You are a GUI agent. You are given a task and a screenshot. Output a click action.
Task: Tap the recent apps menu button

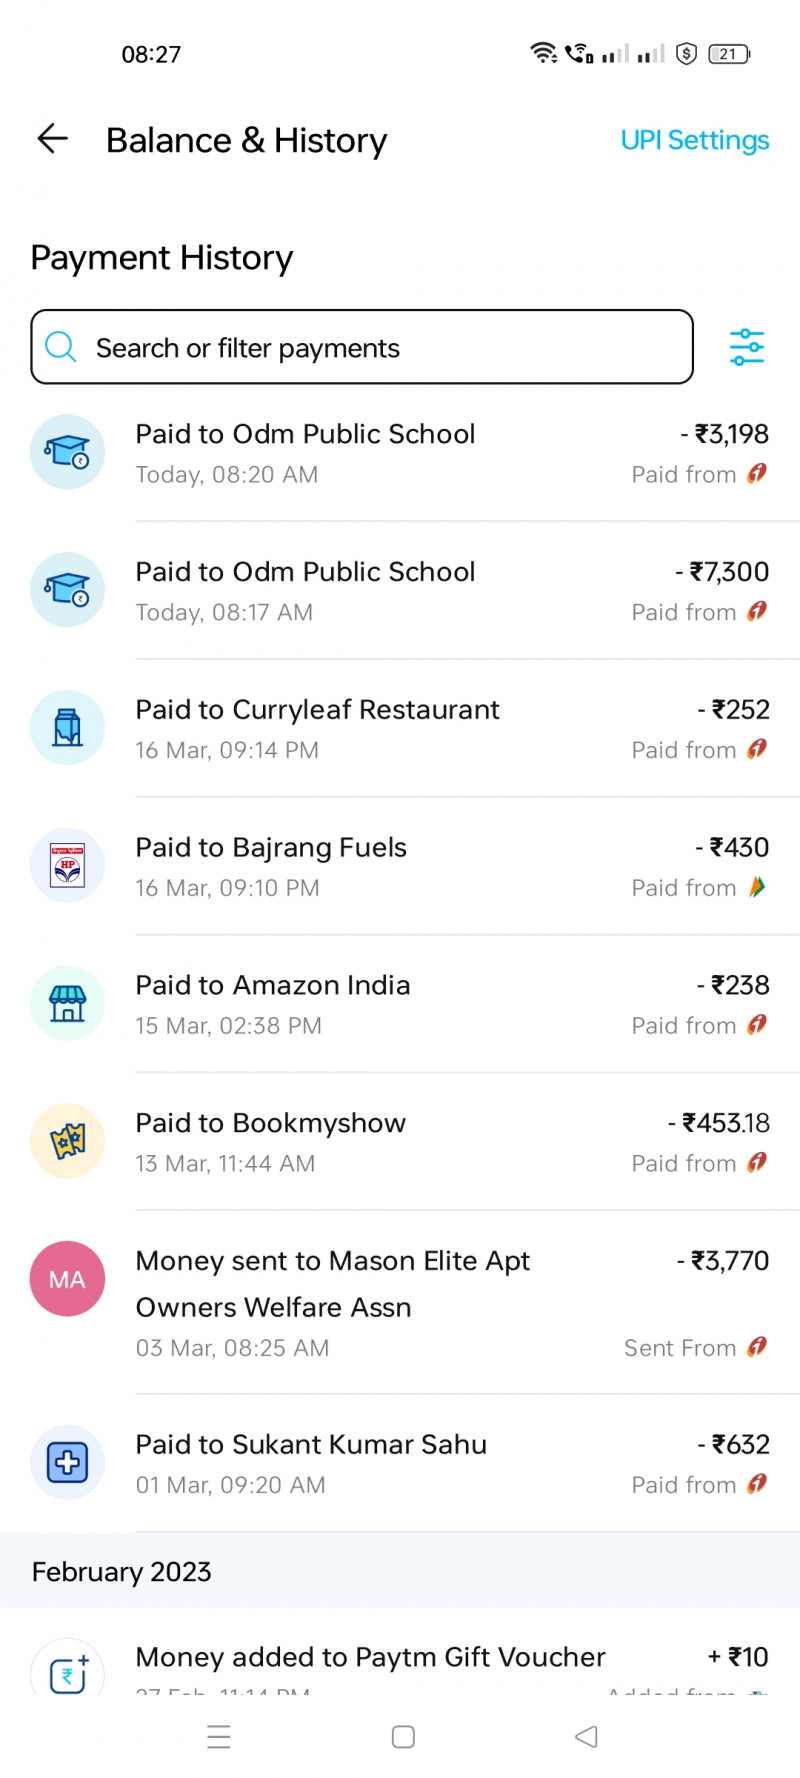[219, 1737]
